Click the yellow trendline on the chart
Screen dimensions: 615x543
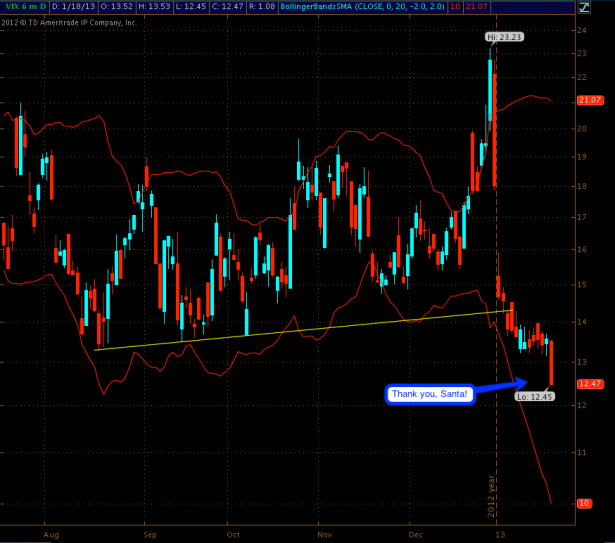point(300,330)
